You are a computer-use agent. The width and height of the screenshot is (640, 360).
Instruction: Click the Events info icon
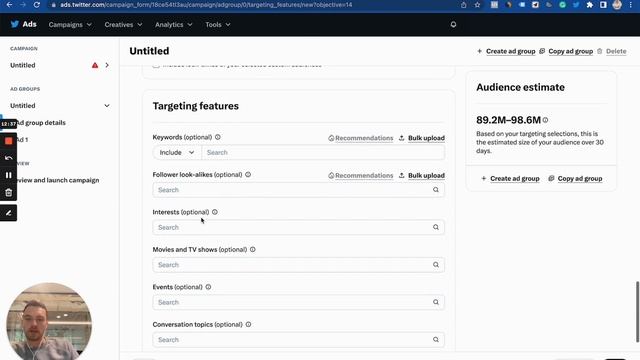pos(208,287)
